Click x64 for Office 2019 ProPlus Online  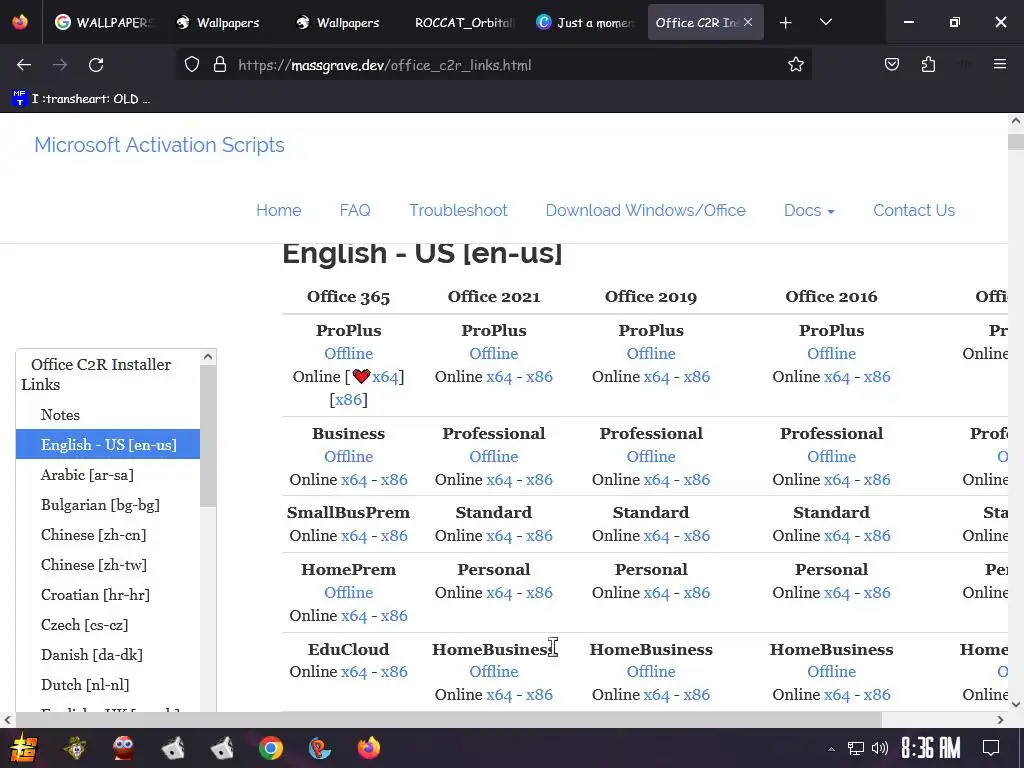pos(657,377)
